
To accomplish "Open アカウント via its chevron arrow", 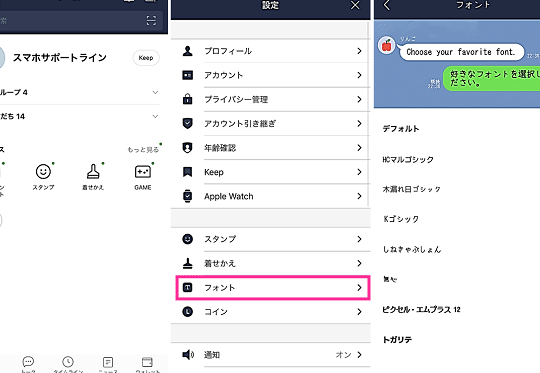I will 359,75.
